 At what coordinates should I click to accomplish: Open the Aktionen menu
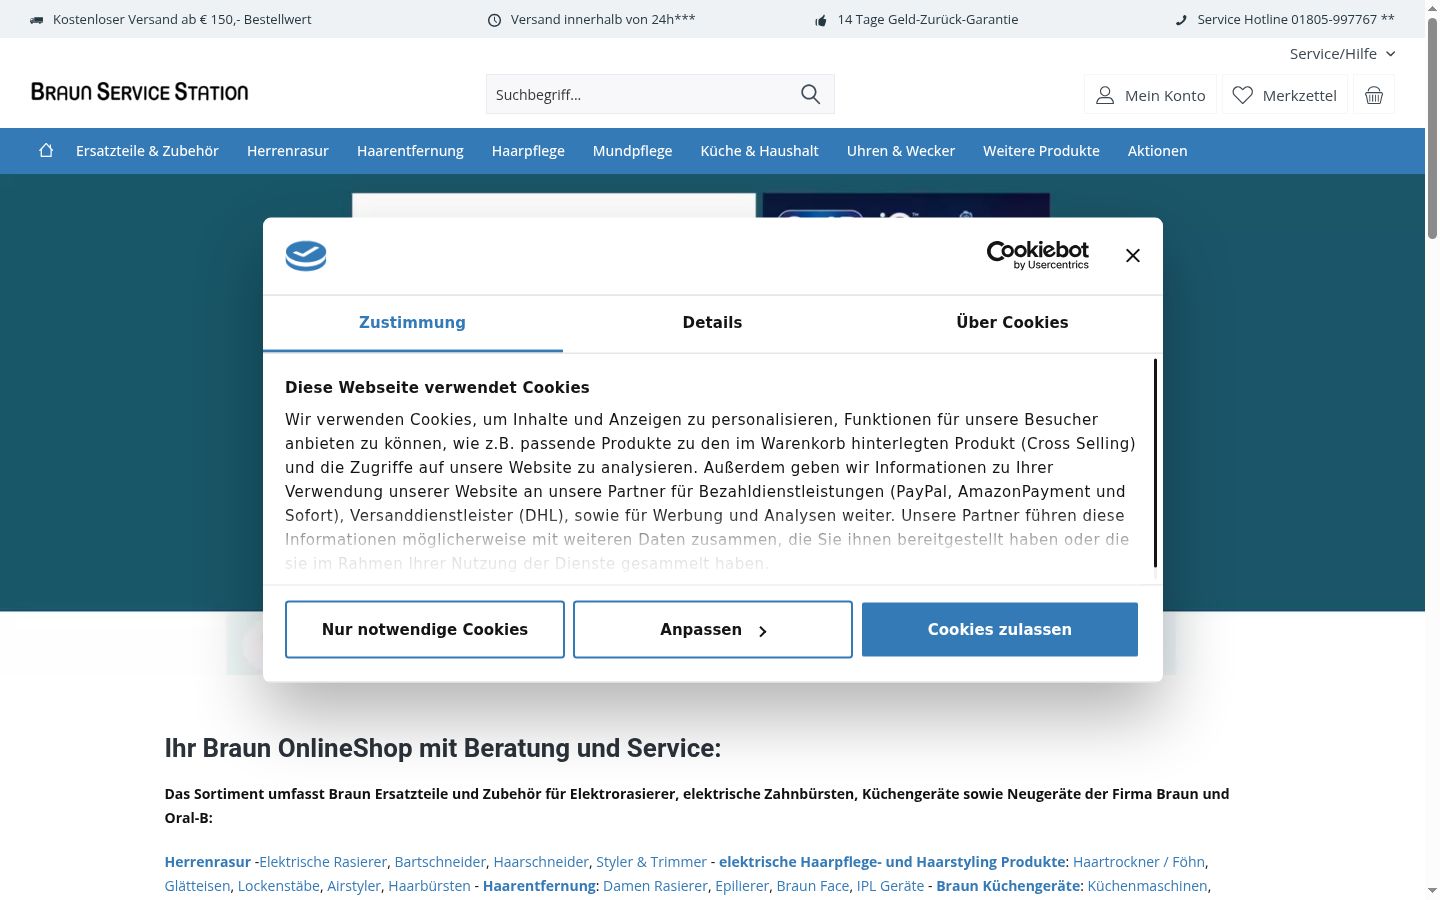(1157, 151)
